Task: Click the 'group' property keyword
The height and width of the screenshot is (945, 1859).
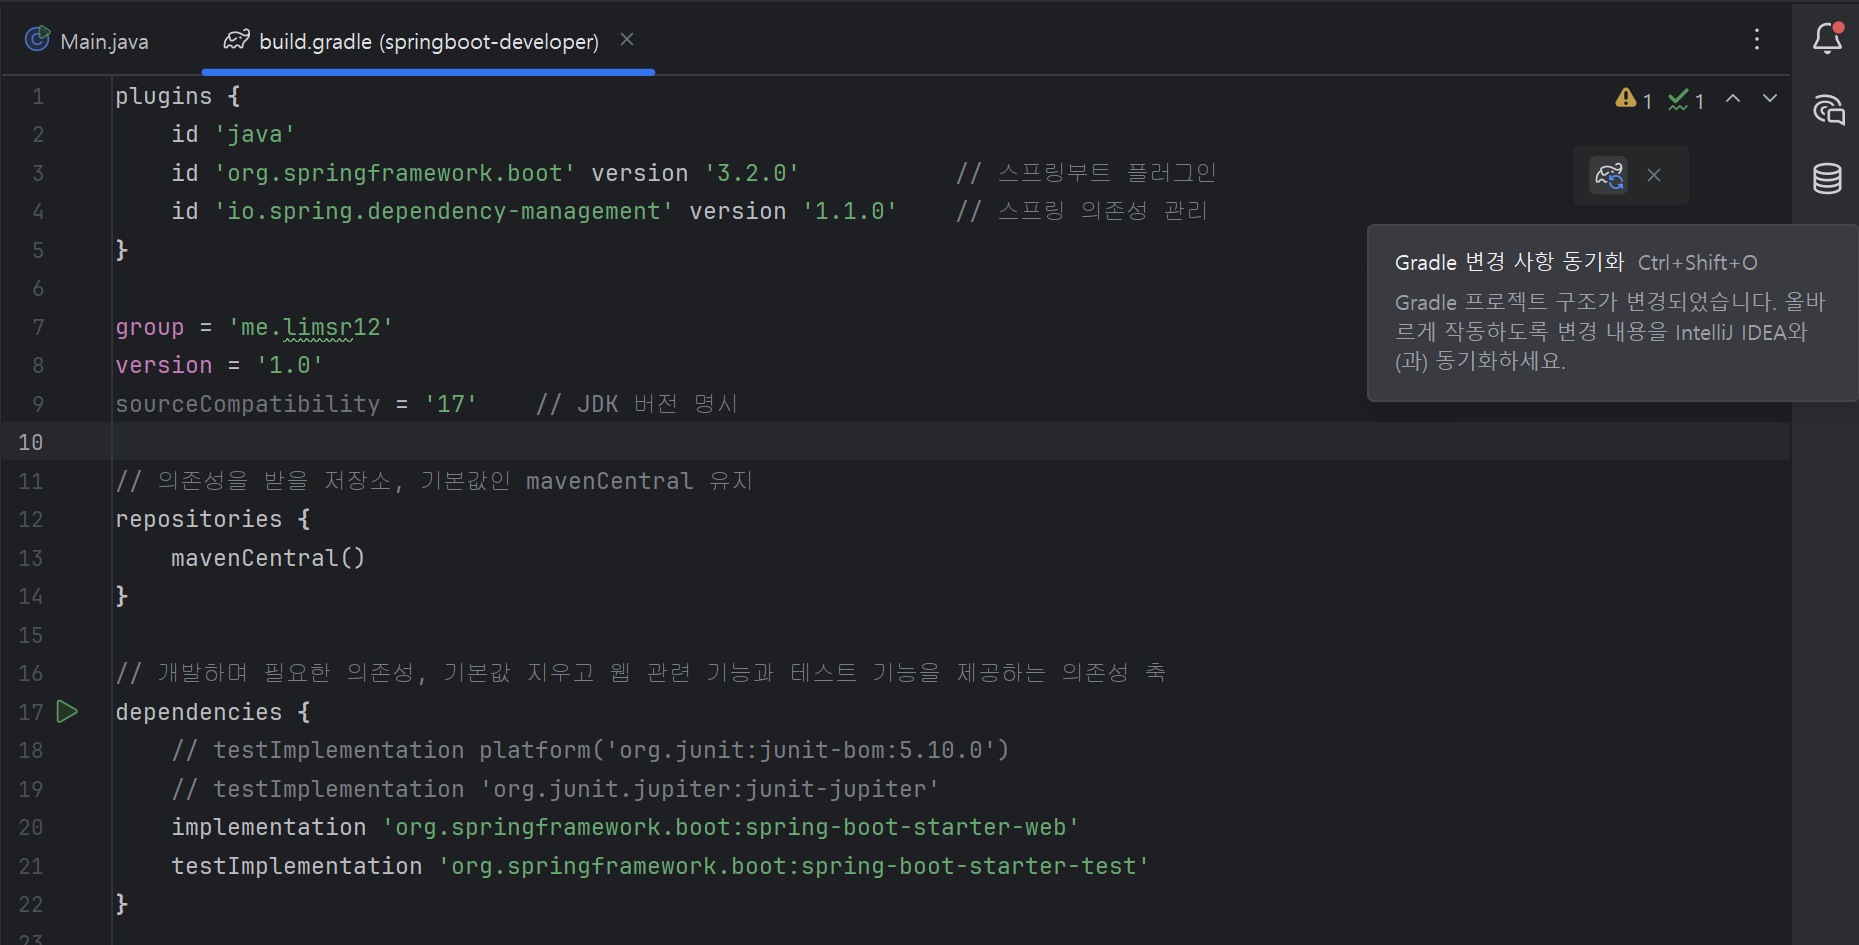Action: click(150, 327)
